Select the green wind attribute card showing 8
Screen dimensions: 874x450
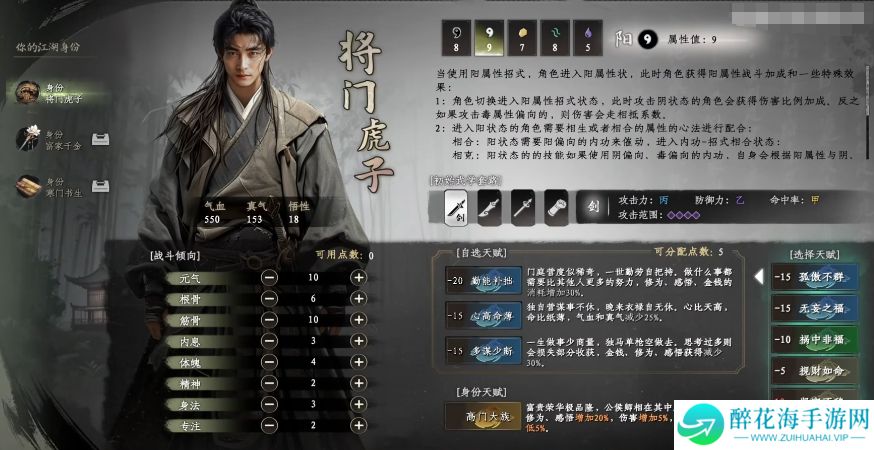coord(555,38)
